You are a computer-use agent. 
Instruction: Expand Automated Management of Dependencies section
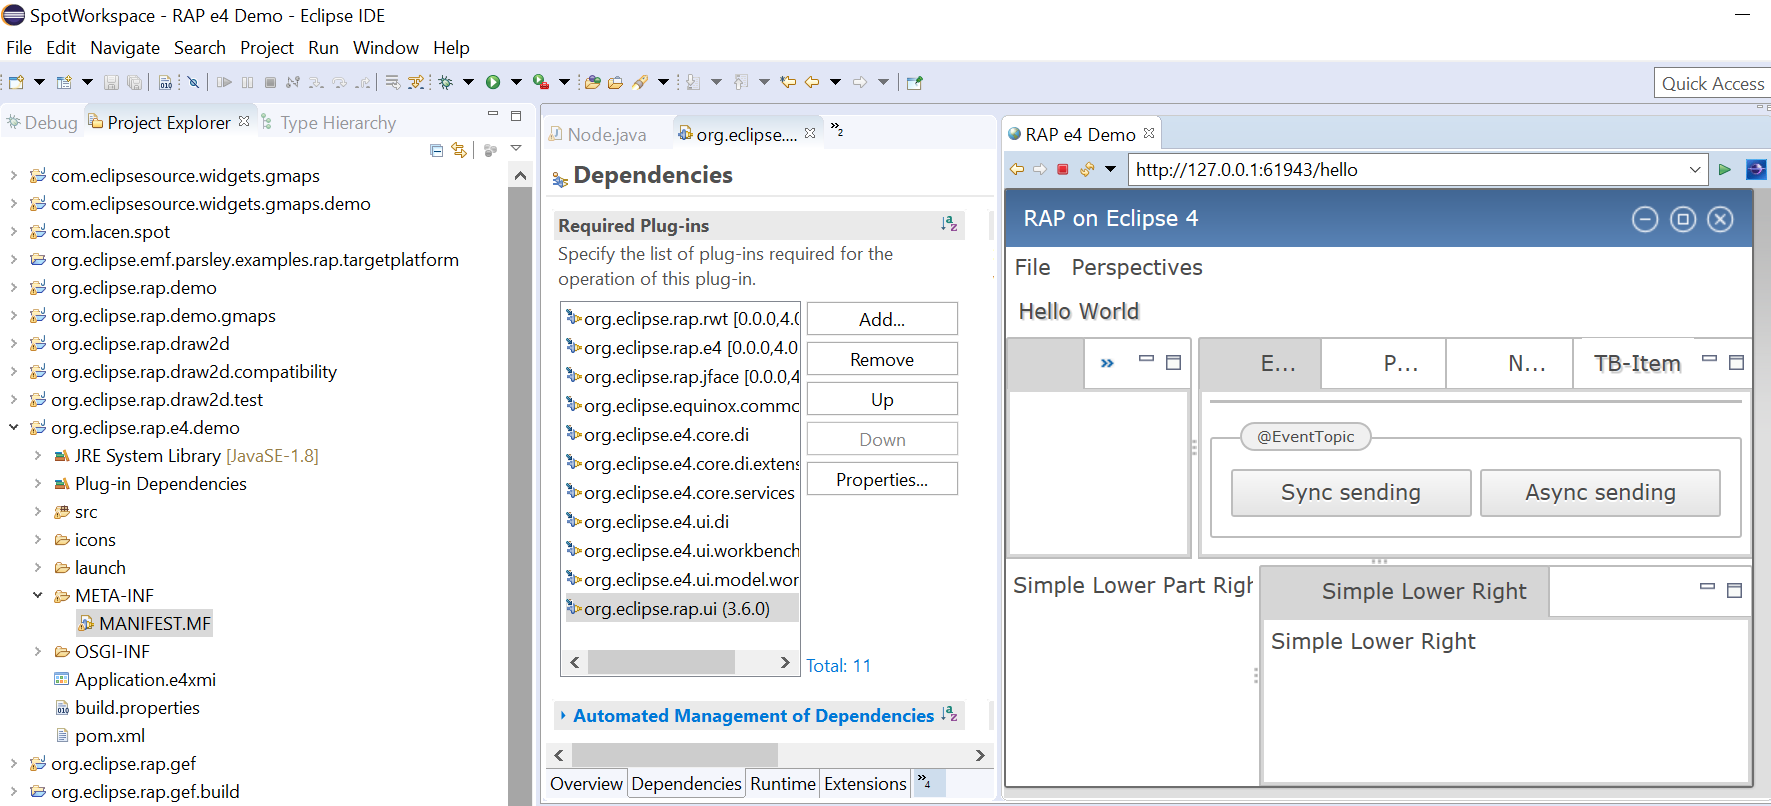click(564, 715)
